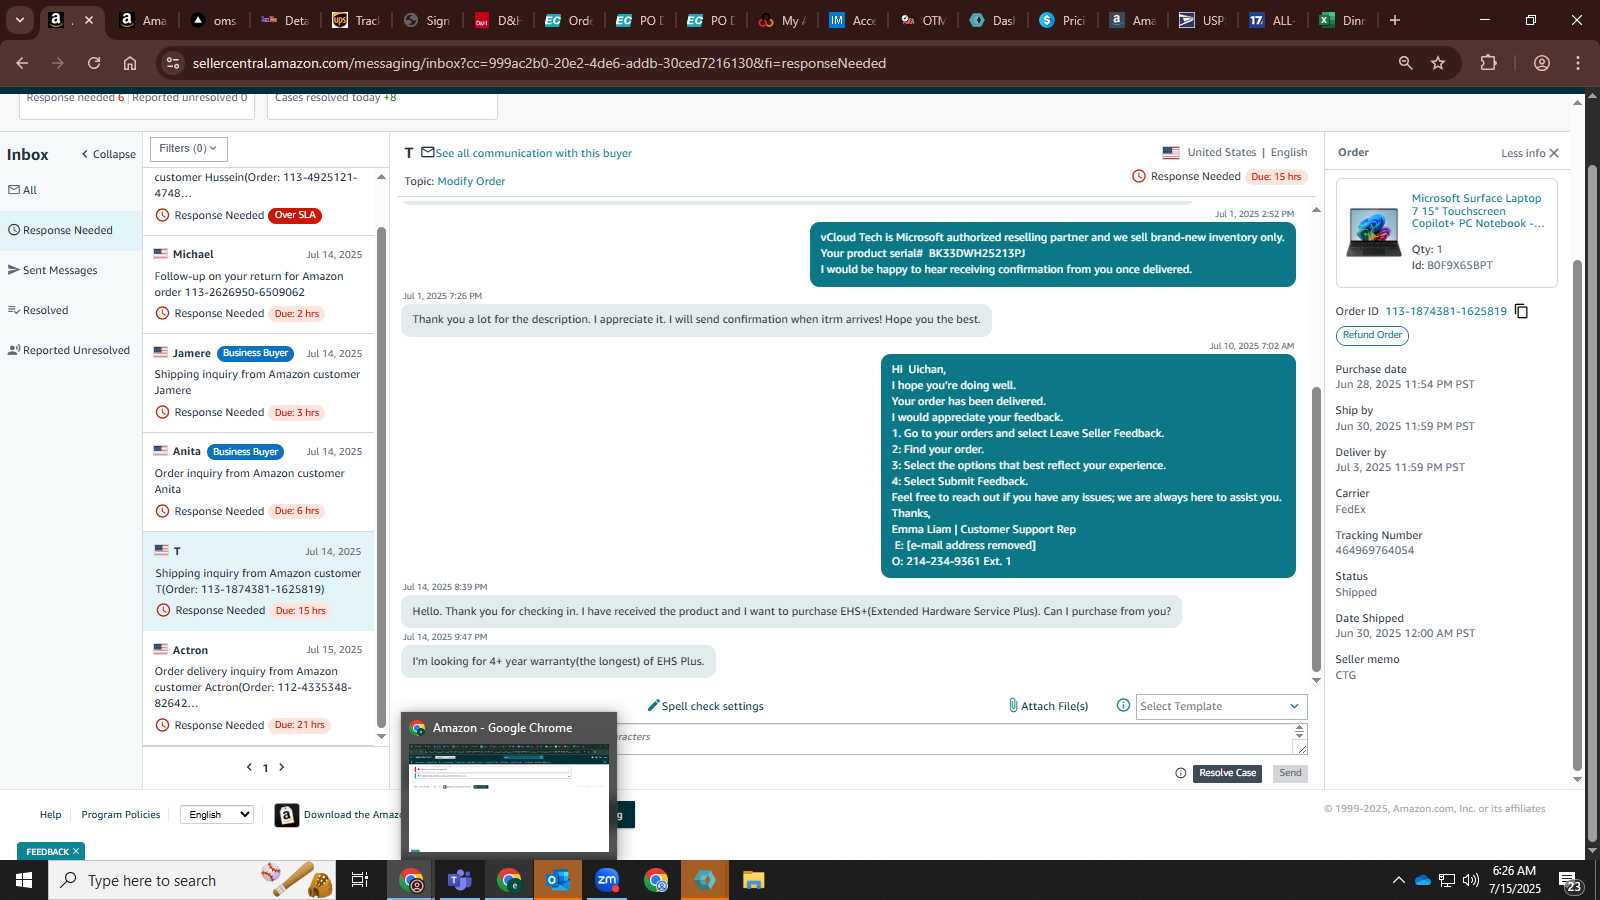Open Chrome three-dot menu
The image size is (1600, 900).
click(x=1578, y=63)
